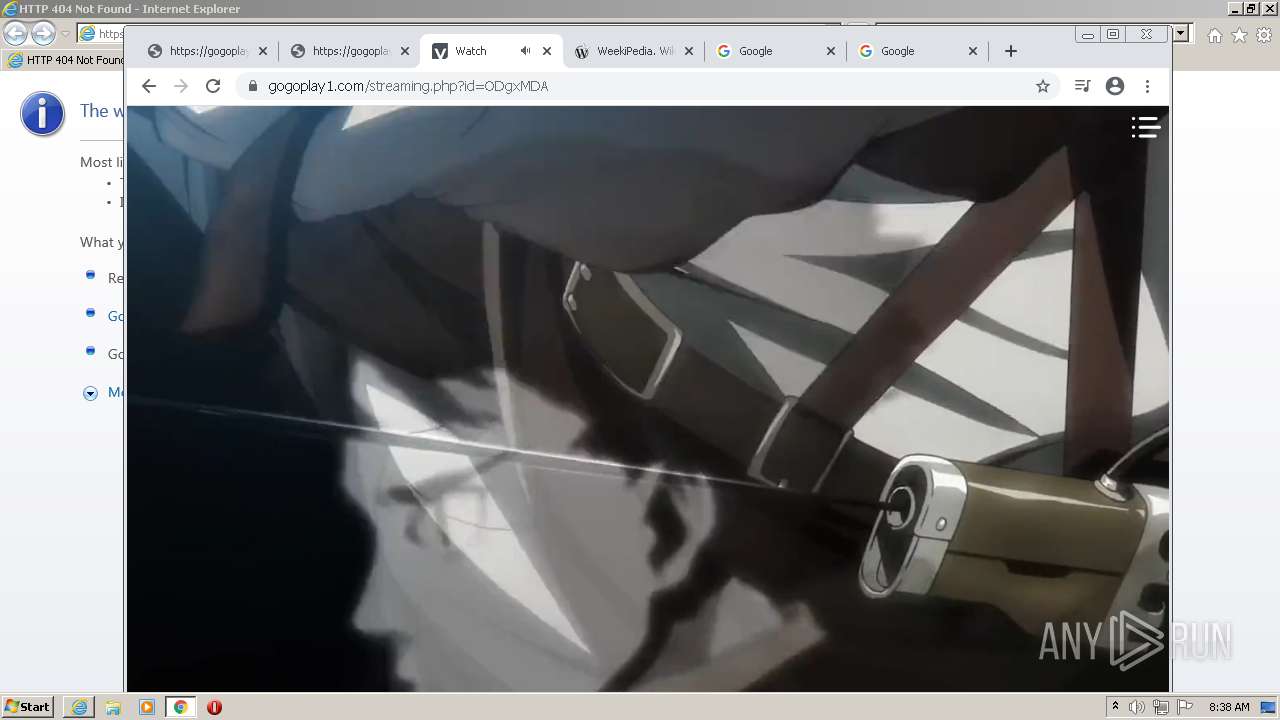Image resolution: width=1280 pixels, height=720 pixels.
Task: Go forward in Chrome
Action: coord(181,86)
